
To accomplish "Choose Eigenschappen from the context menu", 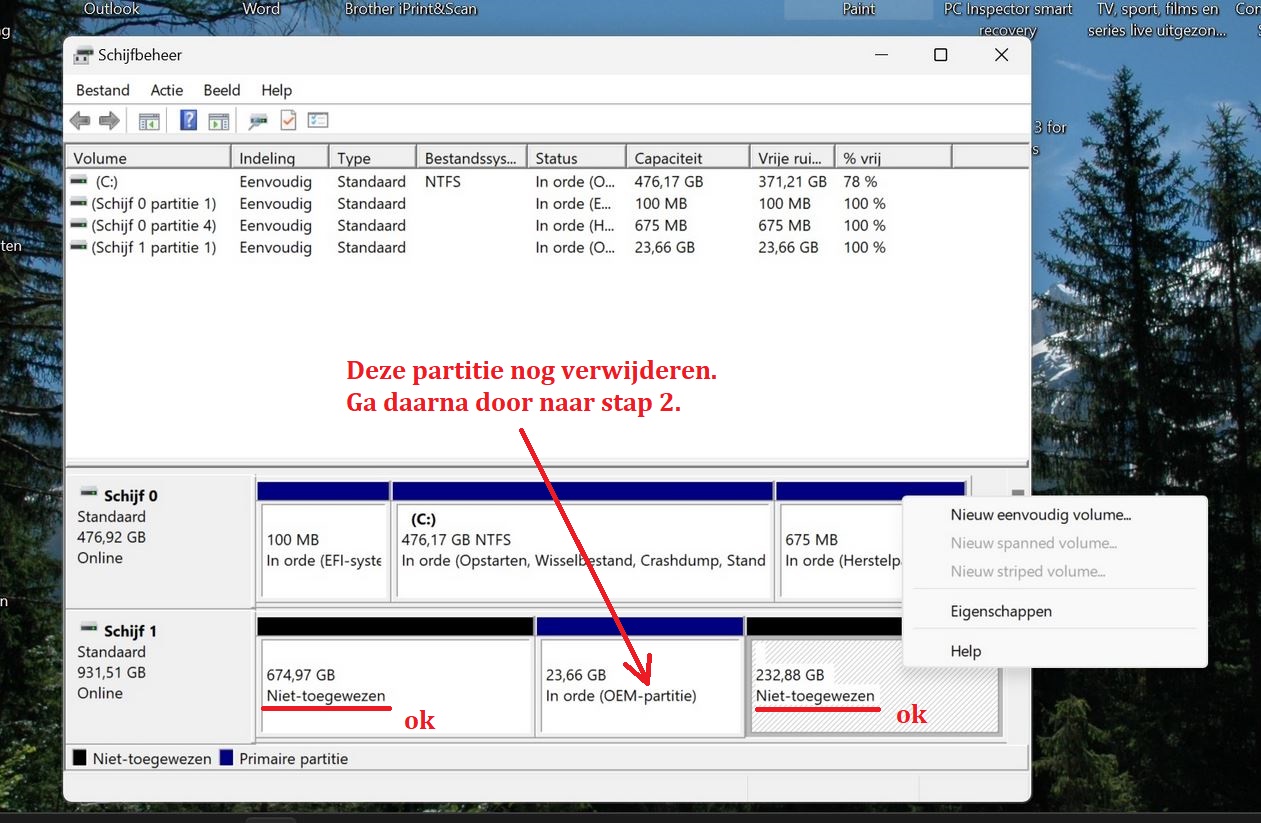I will tap(1001, 611).
